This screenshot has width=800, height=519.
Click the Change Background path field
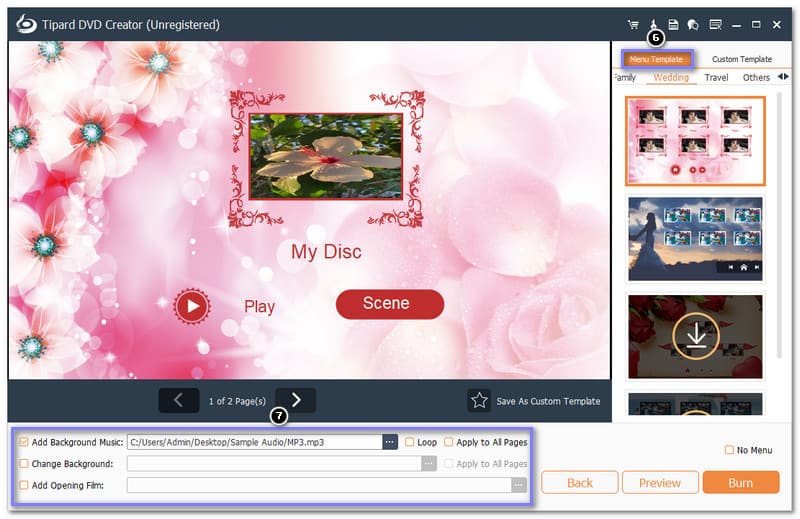[274, 463]
